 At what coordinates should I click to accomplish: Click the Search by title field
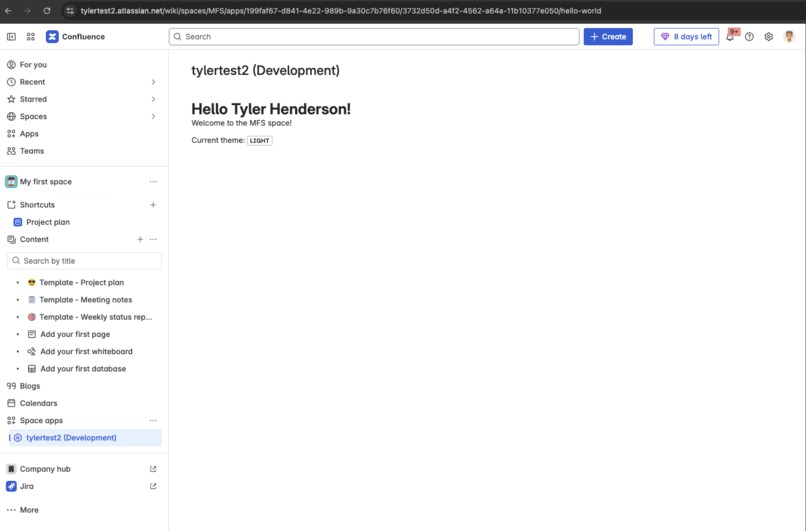[x=84, y=261]
